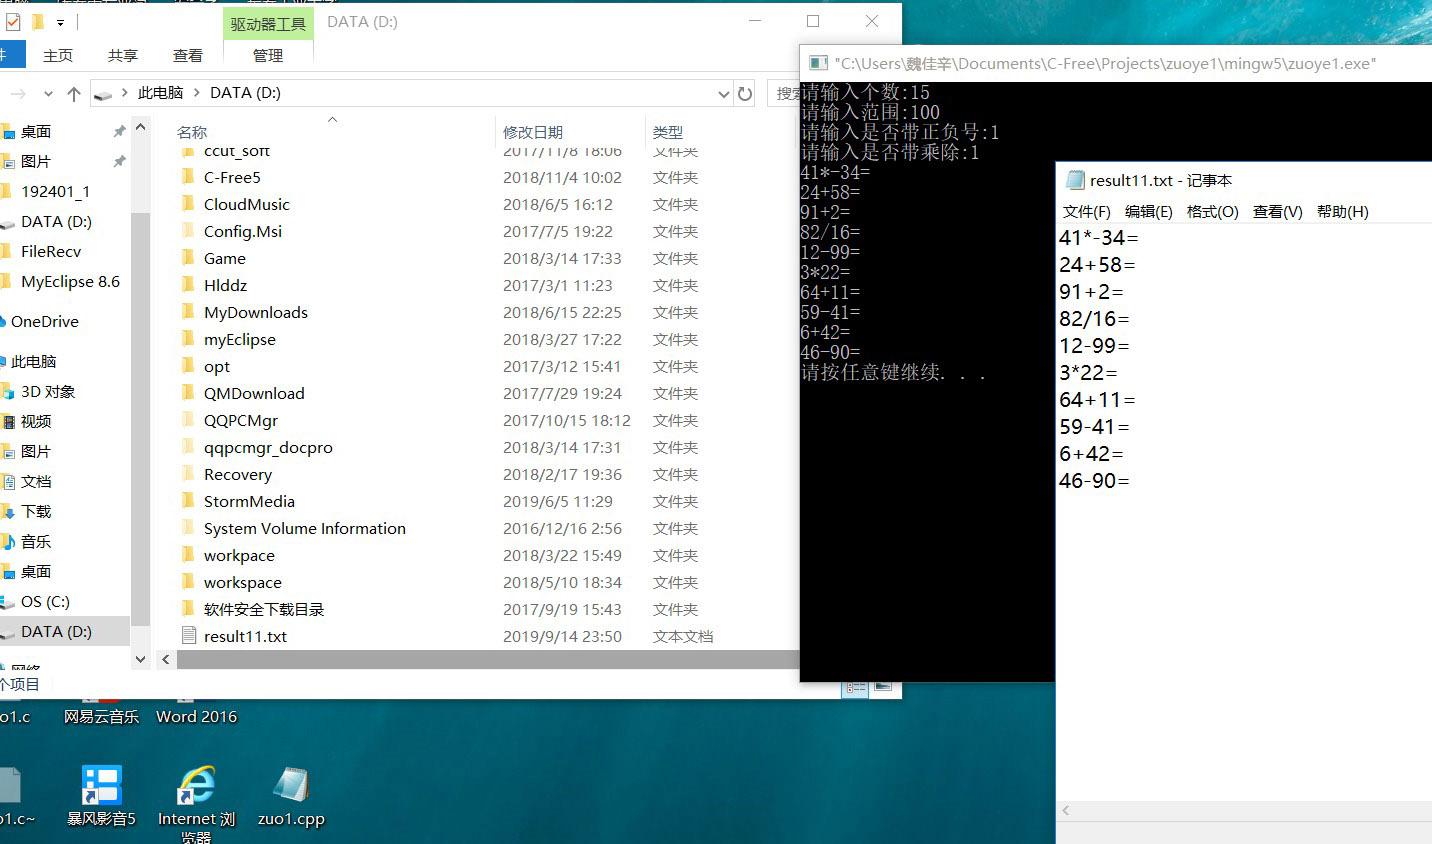This screenshot has height=844, width=1432.
Task: Click the Config.Msi folder icon
Action: tap(188, 231)
